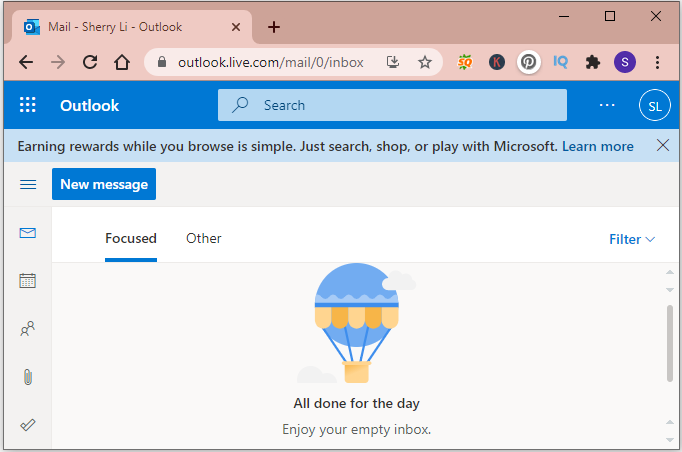View site info via the padlock icon
This screenshot has height=452, width=682.
point(162,62)
